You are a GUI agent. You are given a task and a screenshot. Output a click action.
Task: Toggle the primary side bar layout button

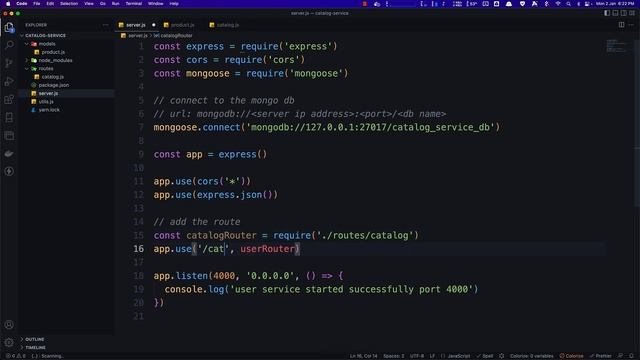pyautogui.click(x=607, y=13)
